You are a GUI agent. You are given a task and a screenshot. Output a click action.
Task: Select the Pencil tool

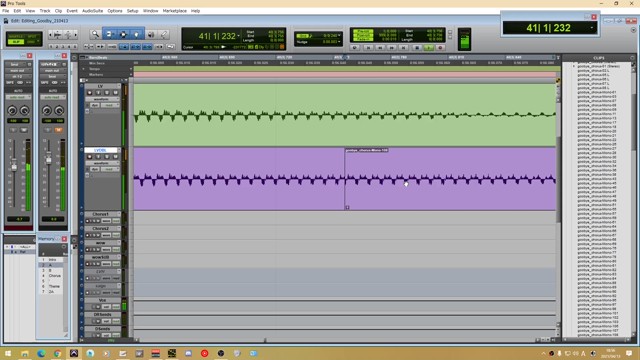[164, 35]
